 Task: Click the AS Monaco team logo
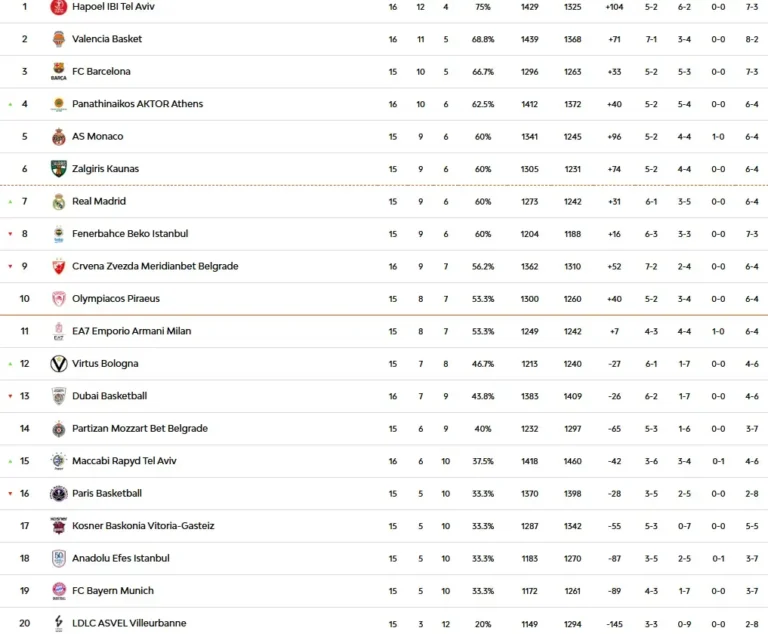[x=58, y=137]
